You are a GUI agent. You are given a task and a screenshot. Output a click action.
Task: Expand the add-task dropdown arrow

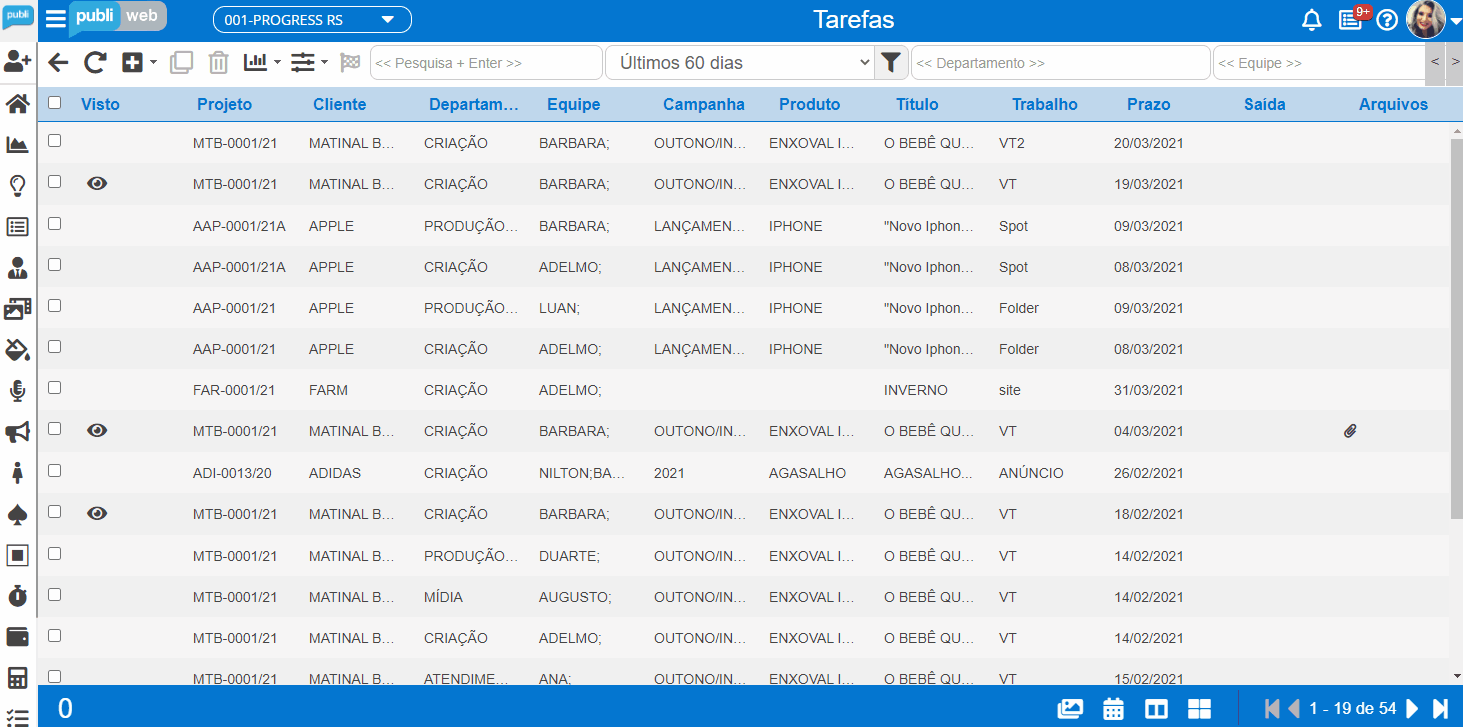(x=153, y=62)
